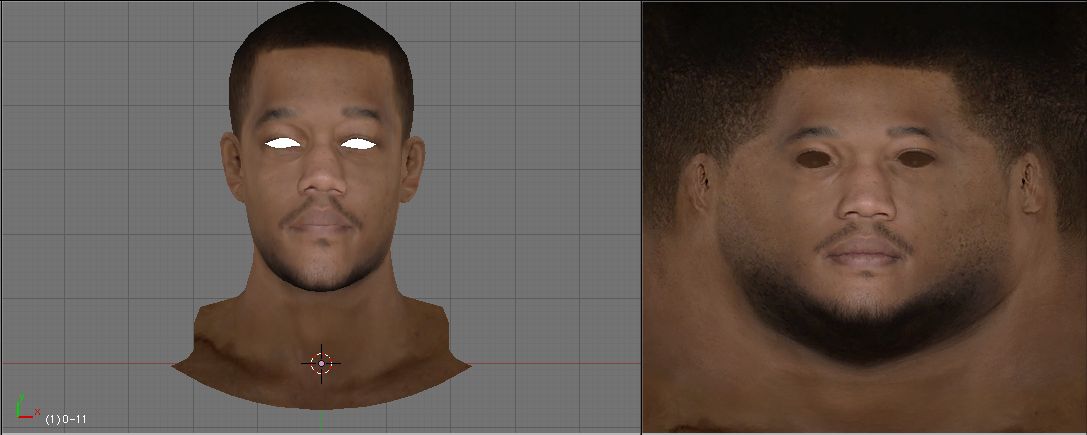Click the 3D cursor crosshair in viewport
Screen dimensions: 1087x435
(x=321, y=363)
